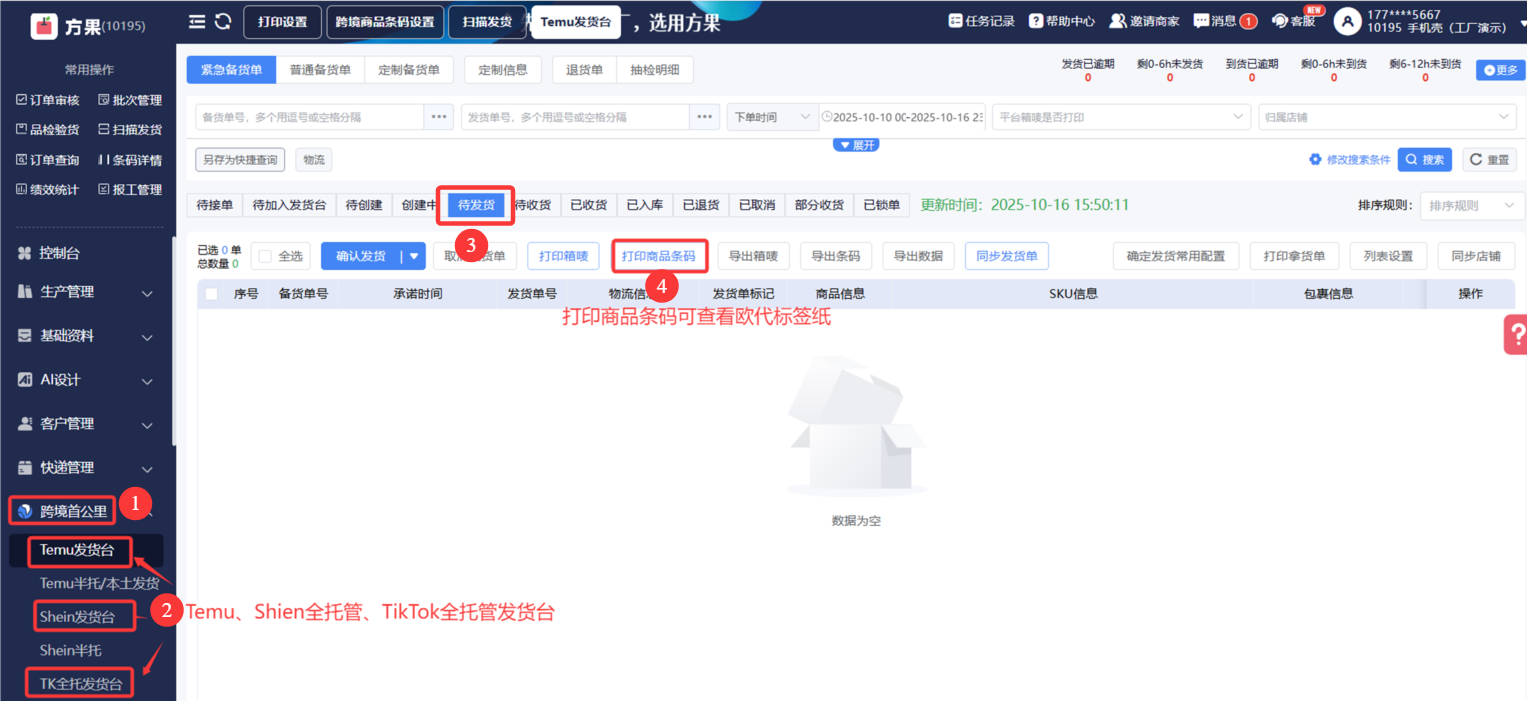Open 批次管理 shortcut
The height and width of the screenshot is (701, 1527).
pyautogui.click(x=130, y=100)
